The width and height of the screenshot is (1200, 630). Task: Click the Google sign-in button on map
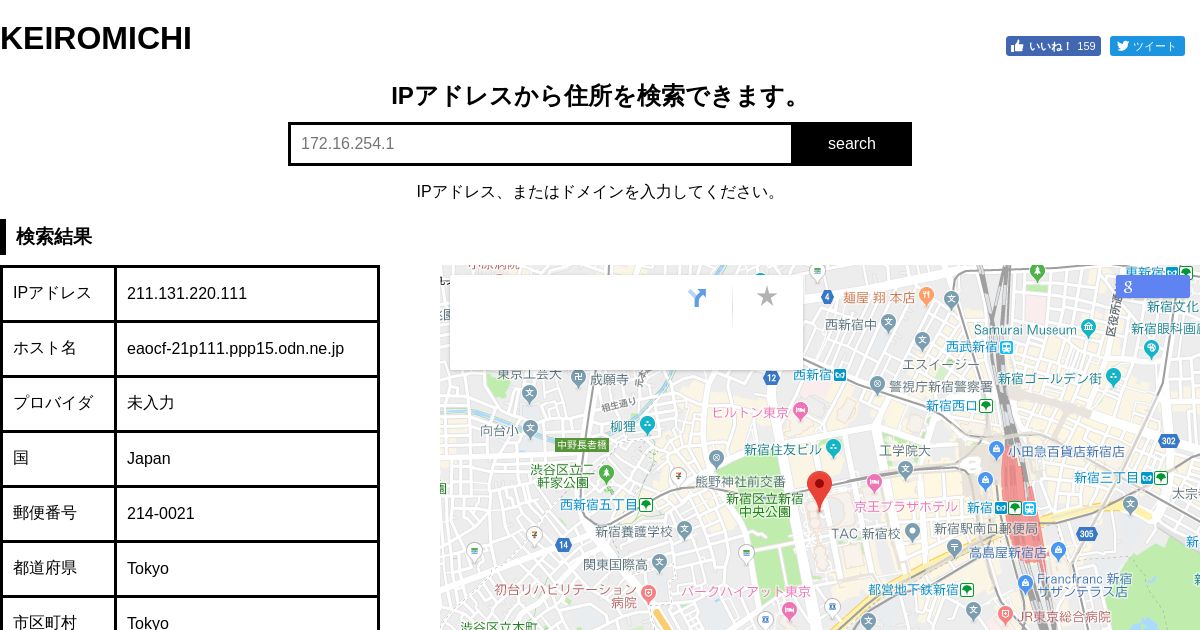click(x=1153, y=286)
